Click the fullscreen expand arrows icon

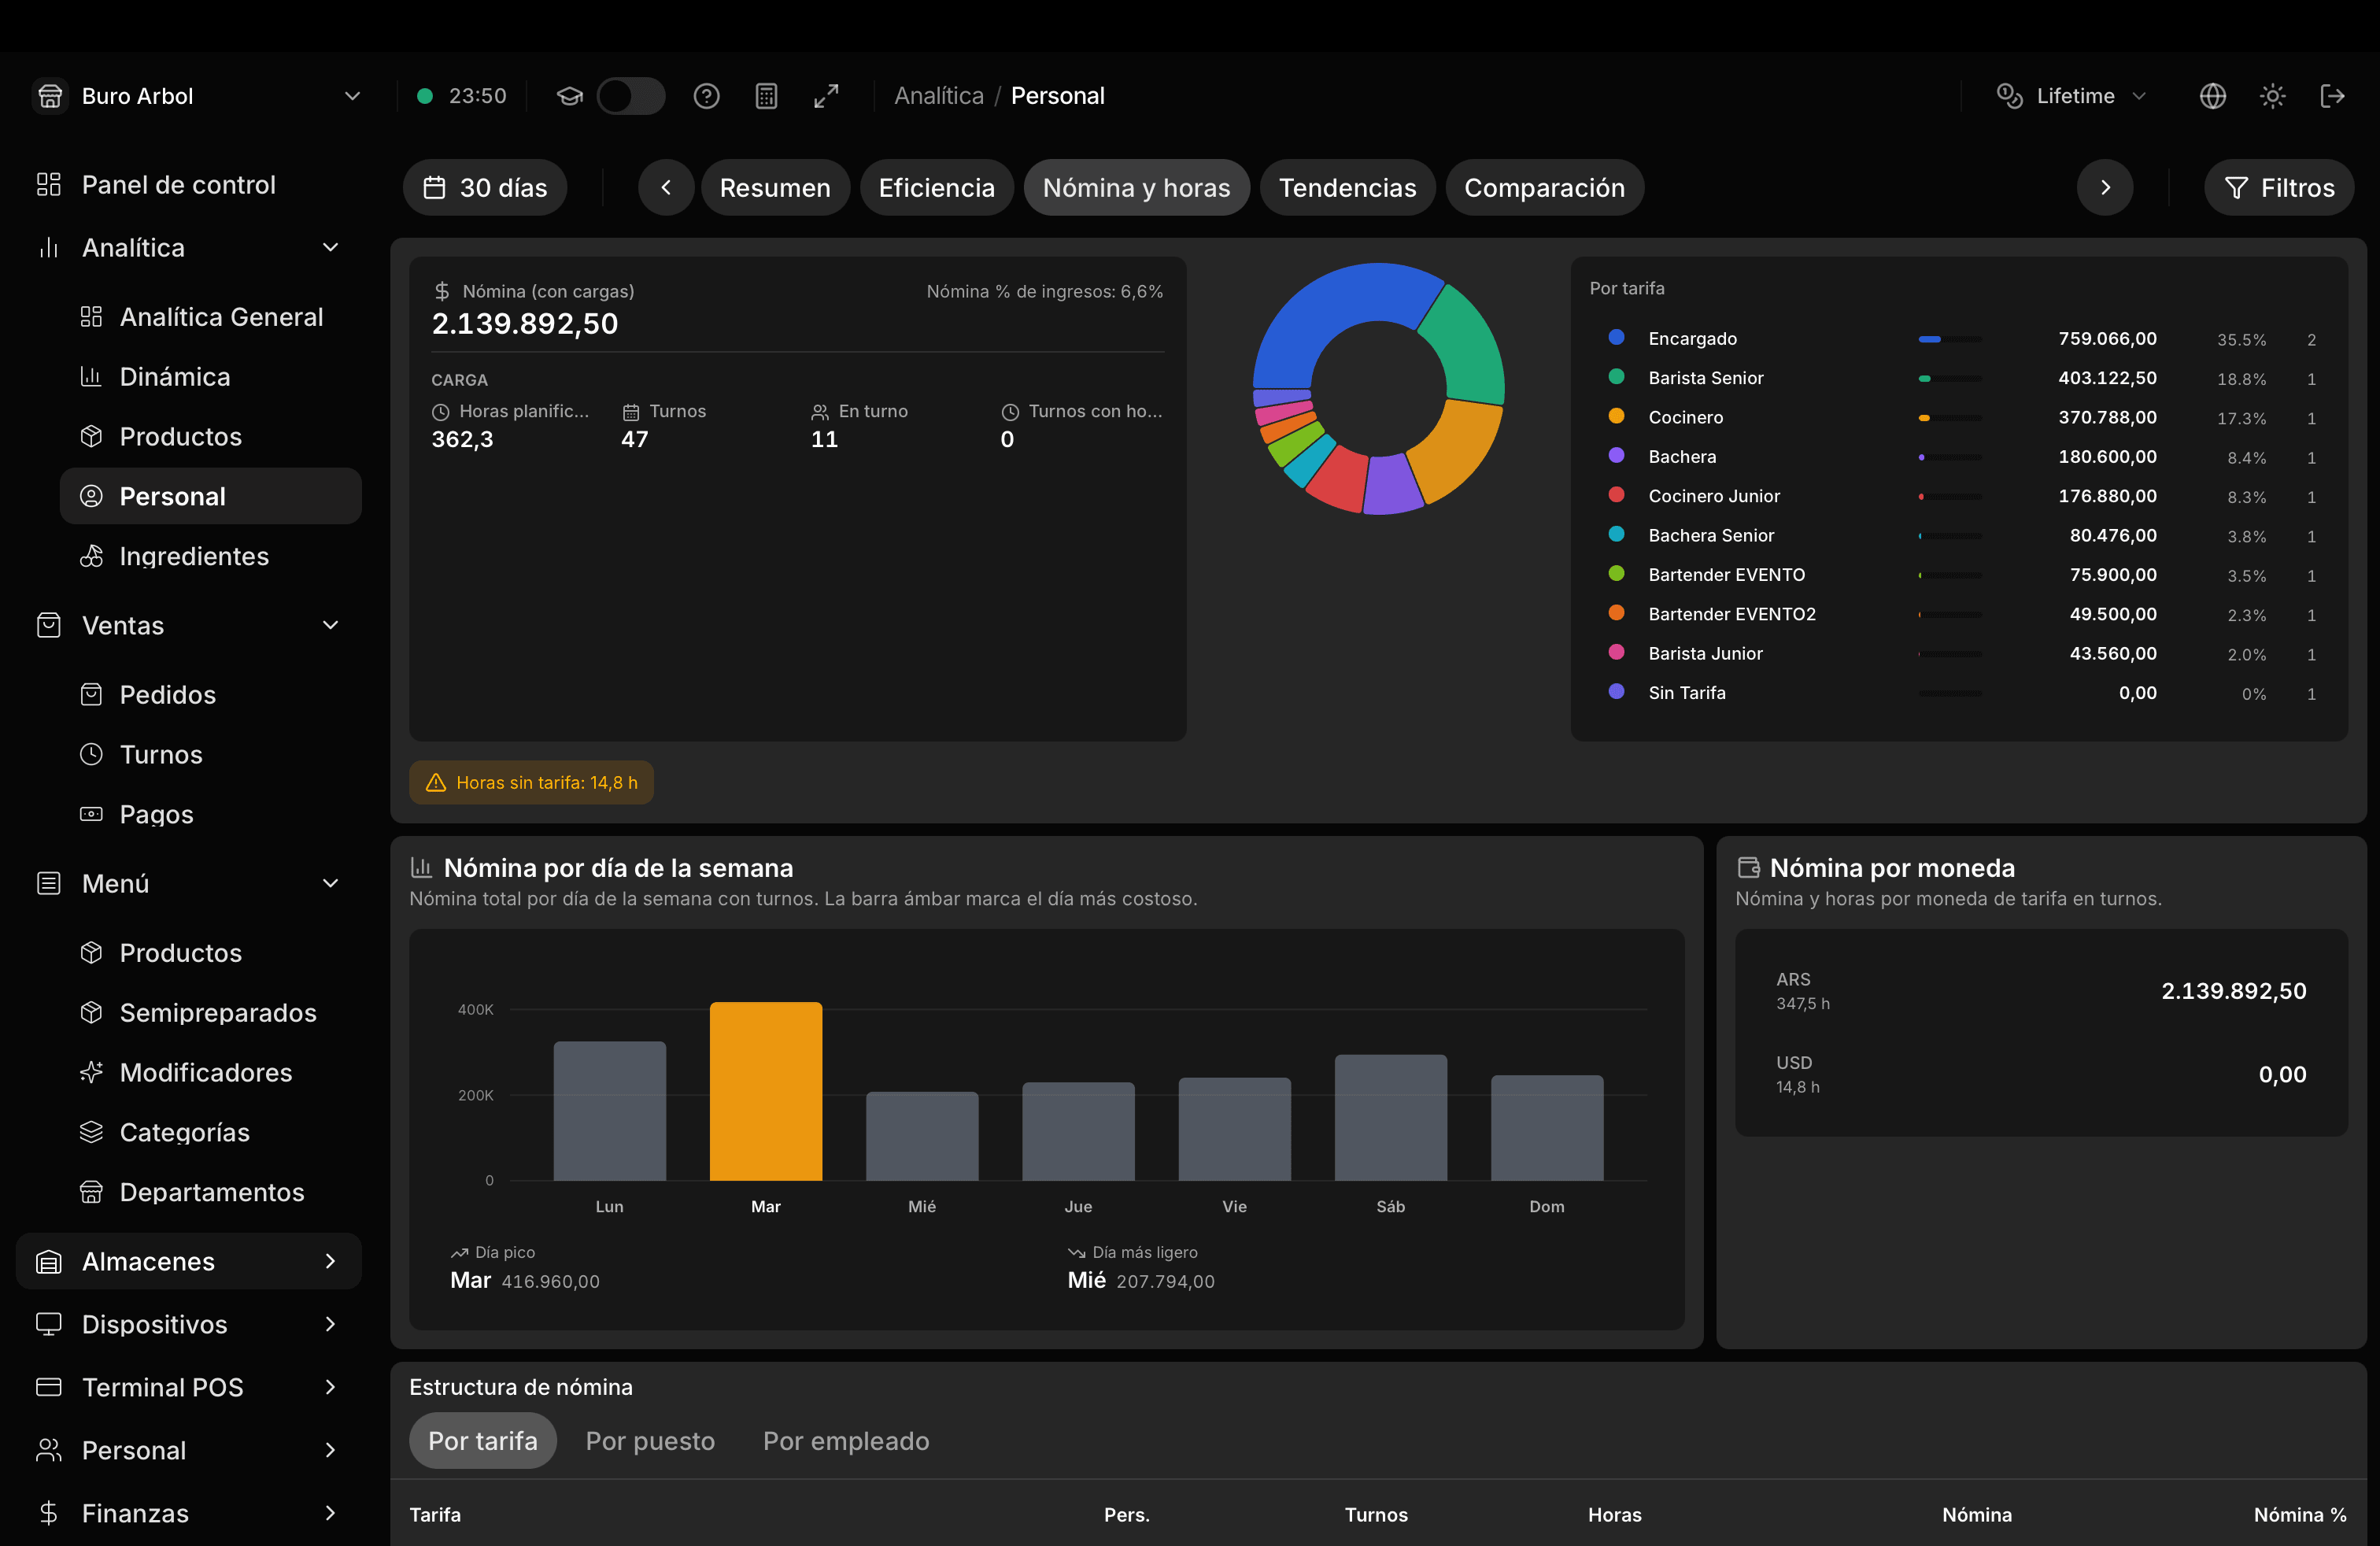[826, 96]
